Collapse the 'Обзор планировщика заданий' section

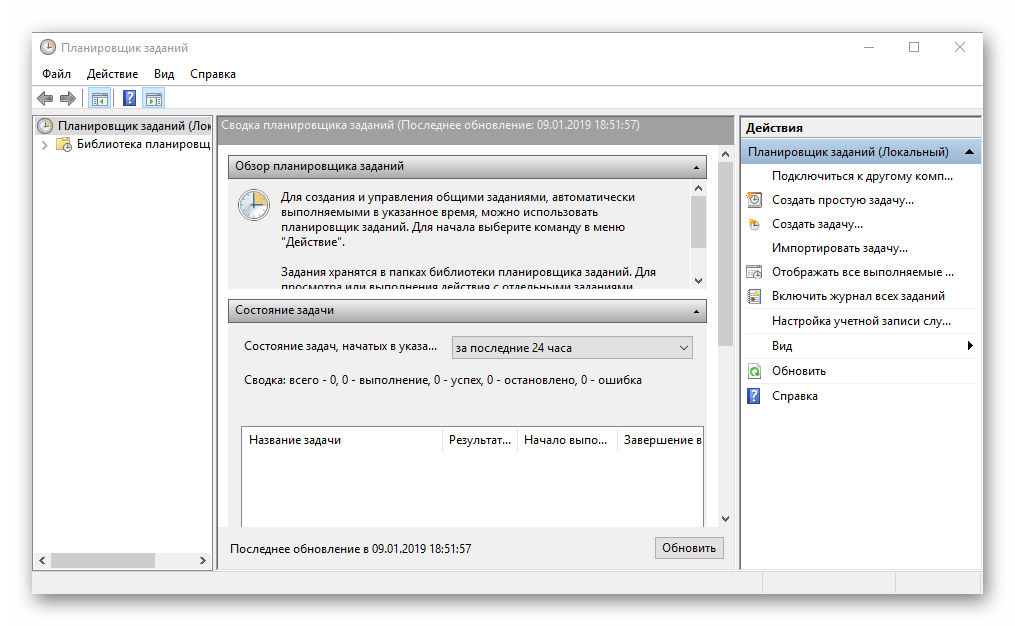pyautogui.click(x=697, y=167)
